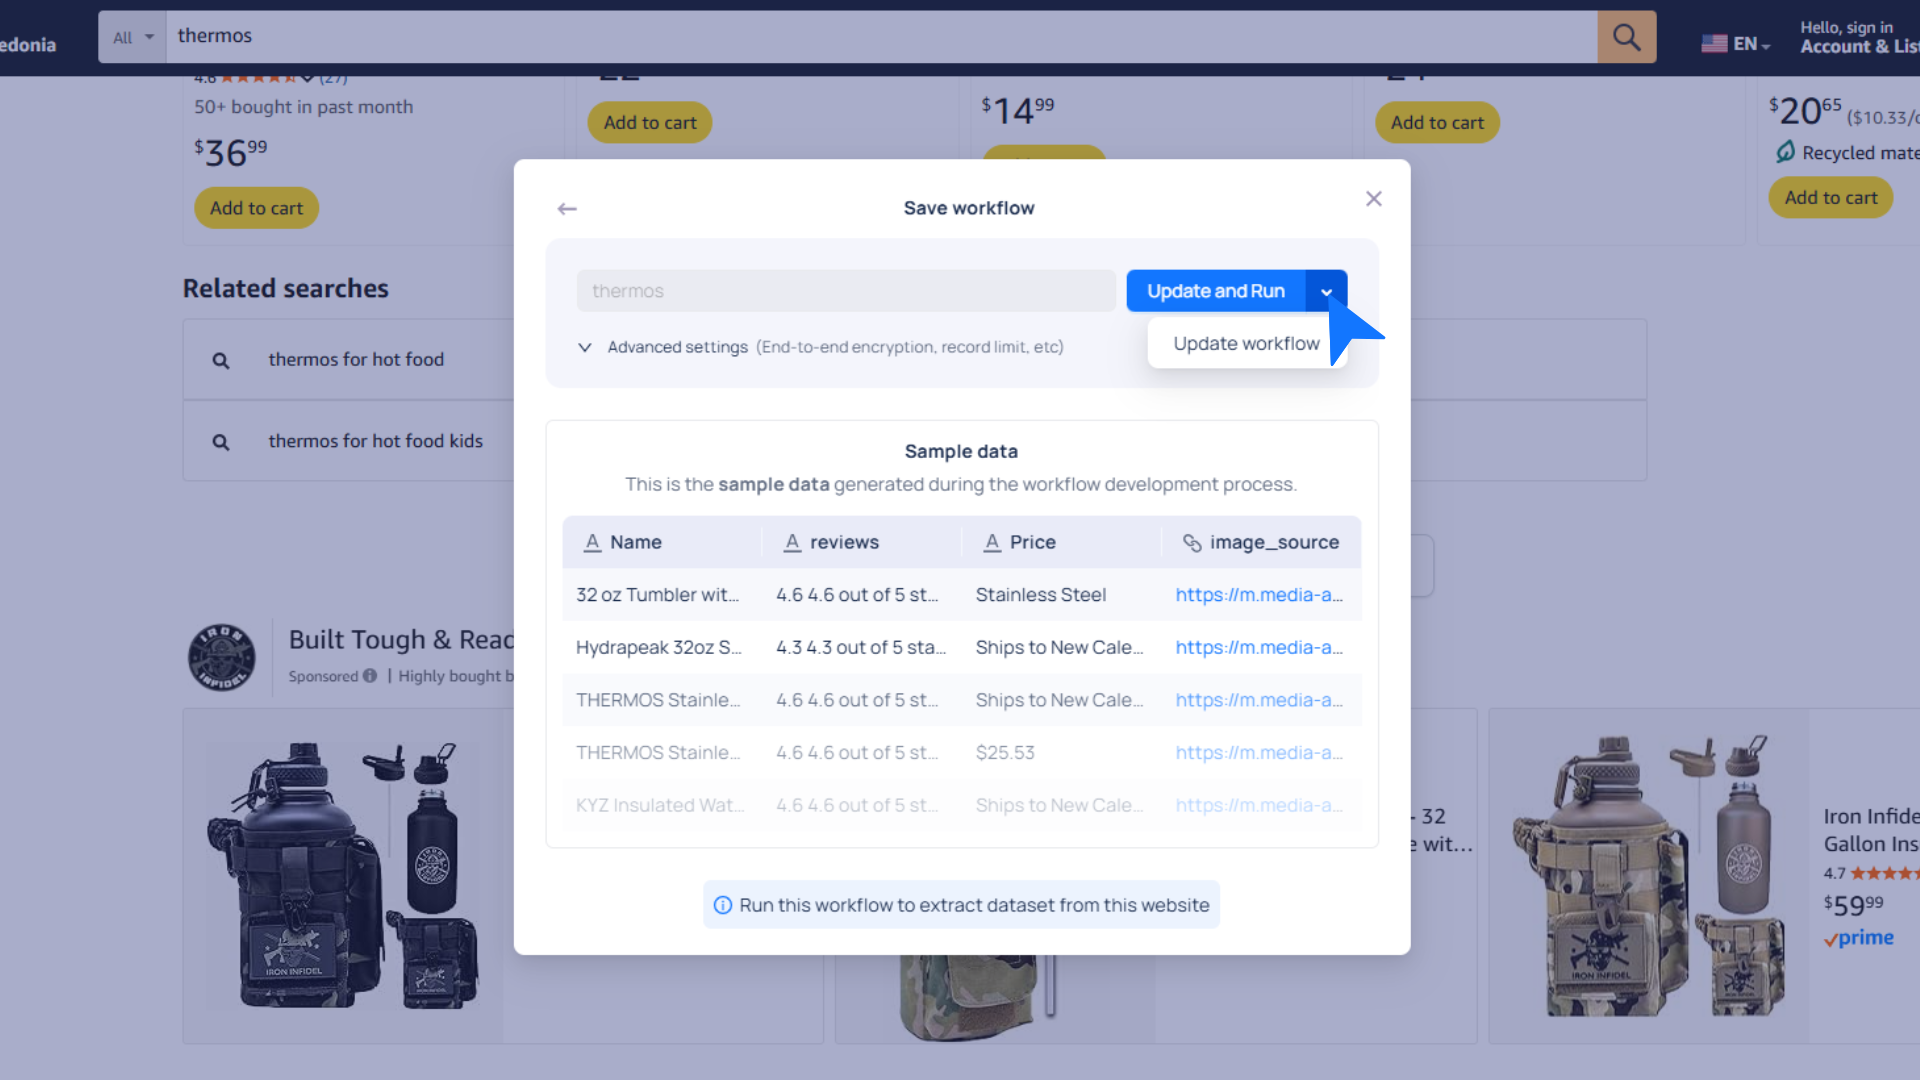Select Update workflow menu option

point(1245,344)
